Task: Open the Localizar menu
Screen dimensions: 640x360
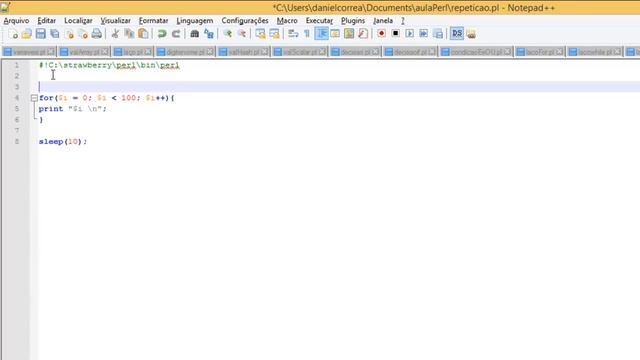Action: 78,20
